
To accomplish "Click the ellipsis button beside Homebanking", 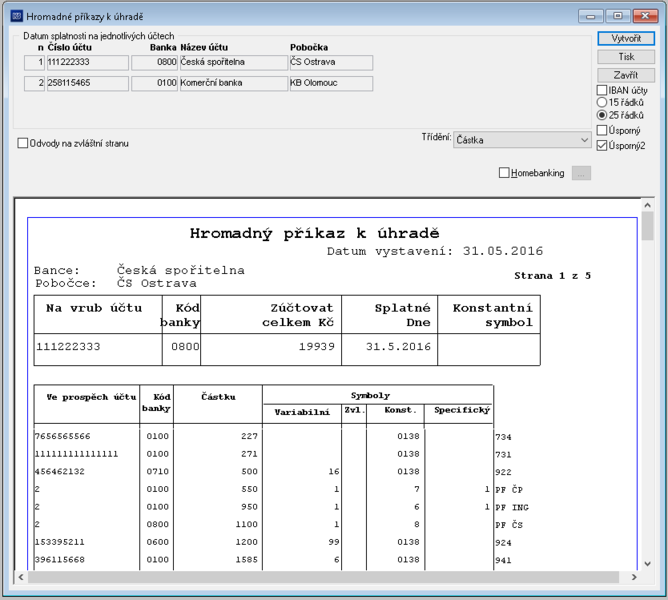I will tap(581, 173).
